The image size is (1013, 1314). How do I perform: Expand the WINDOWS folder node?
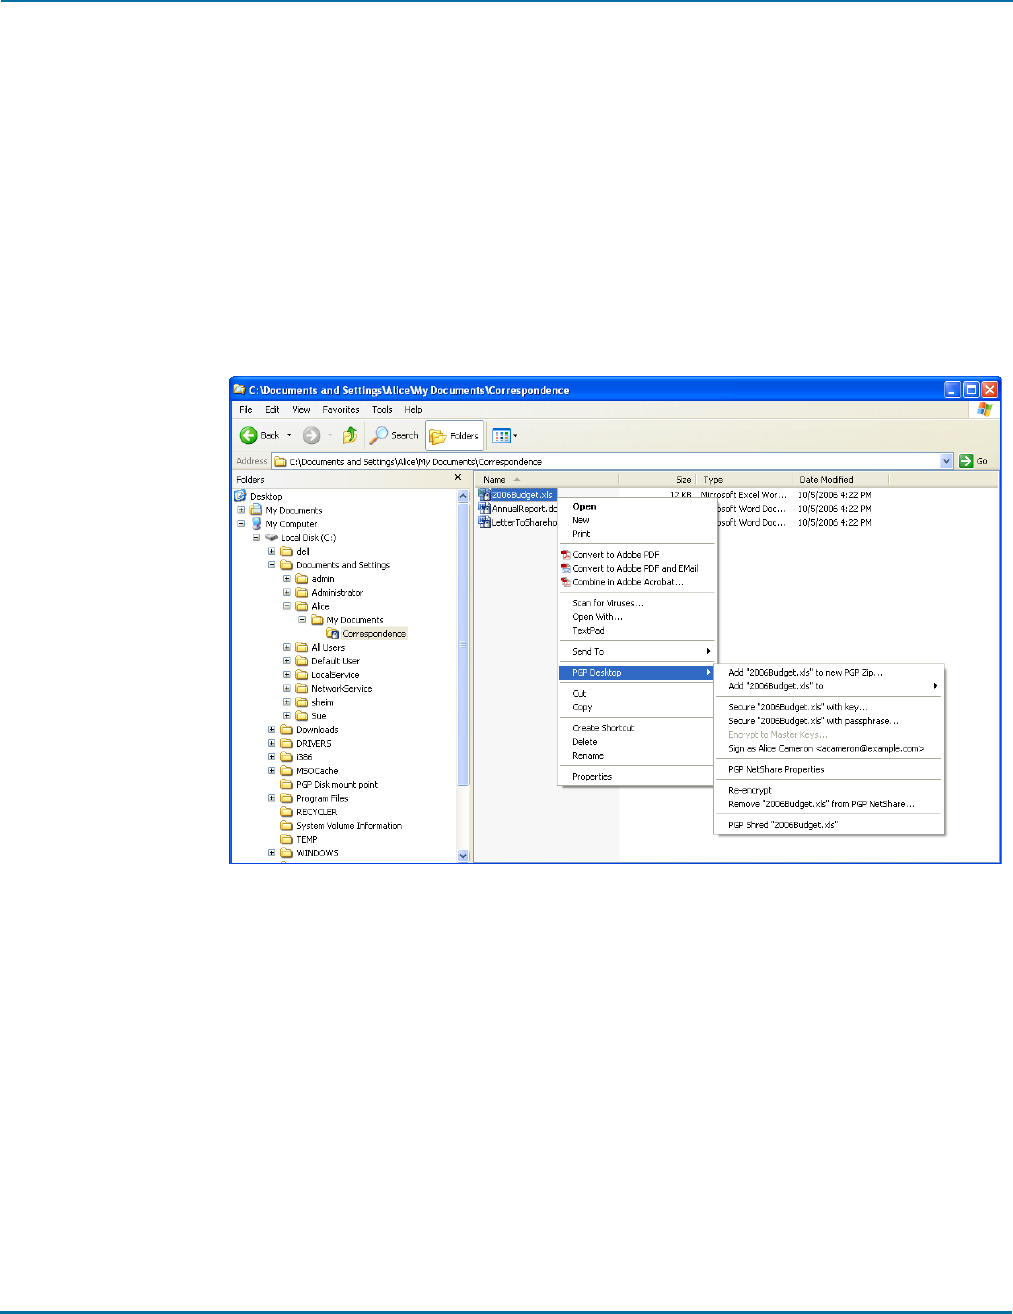coord(271,853)
